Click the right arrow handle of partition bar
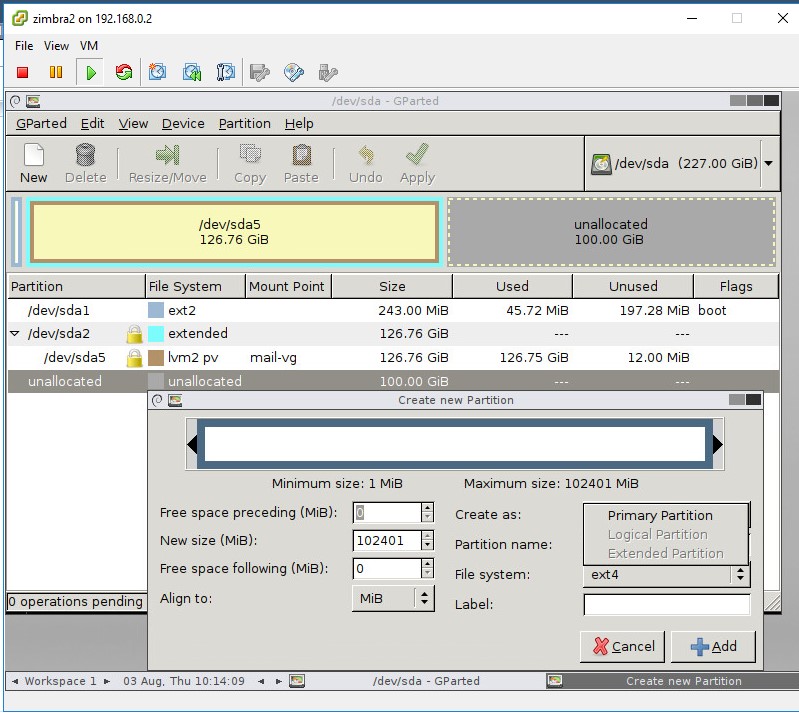 [717, 444]
